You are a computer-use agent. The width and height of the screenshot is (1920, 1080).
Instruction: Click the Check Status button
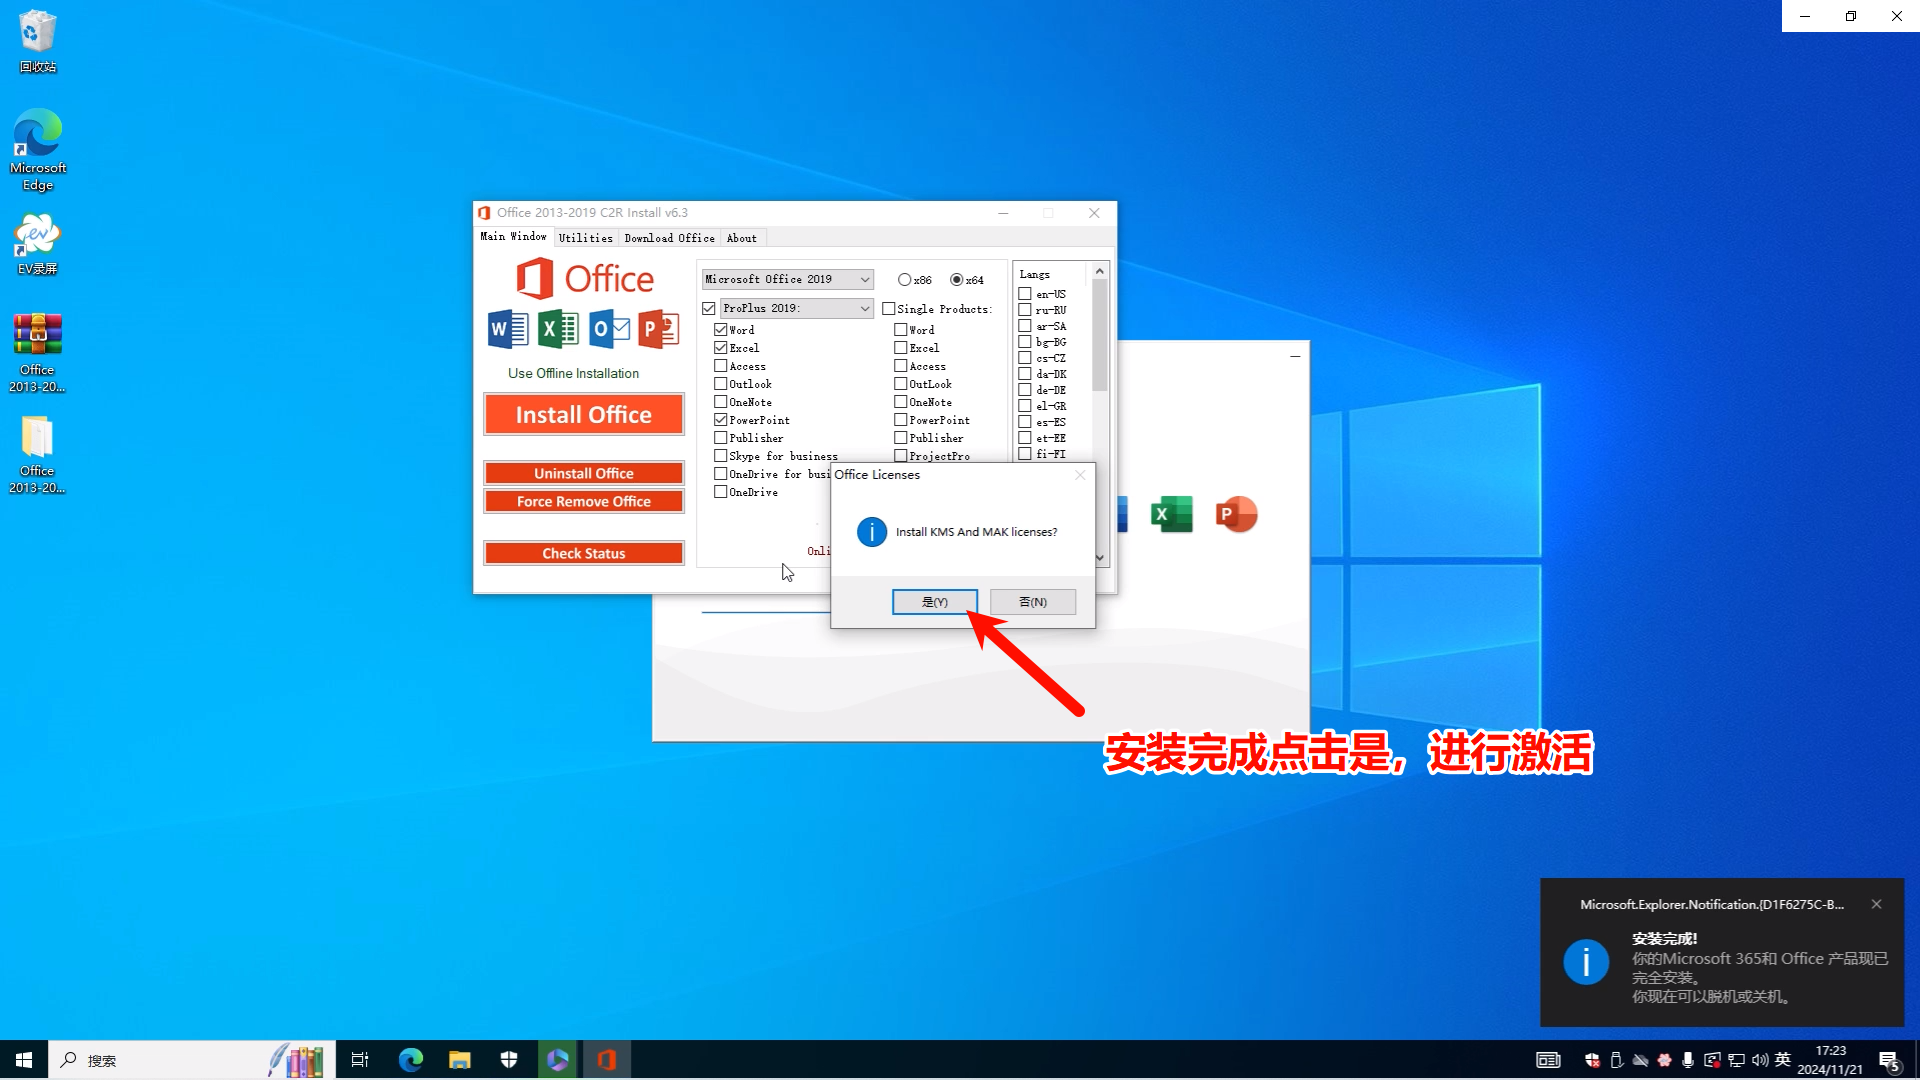click(584, 553)
